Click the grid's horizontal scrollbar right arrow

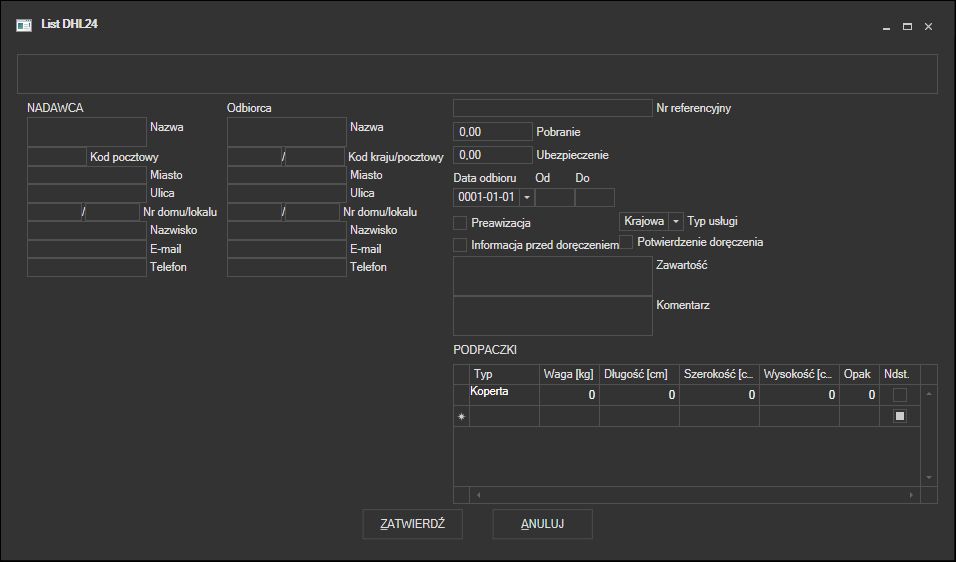coord(911,495)
